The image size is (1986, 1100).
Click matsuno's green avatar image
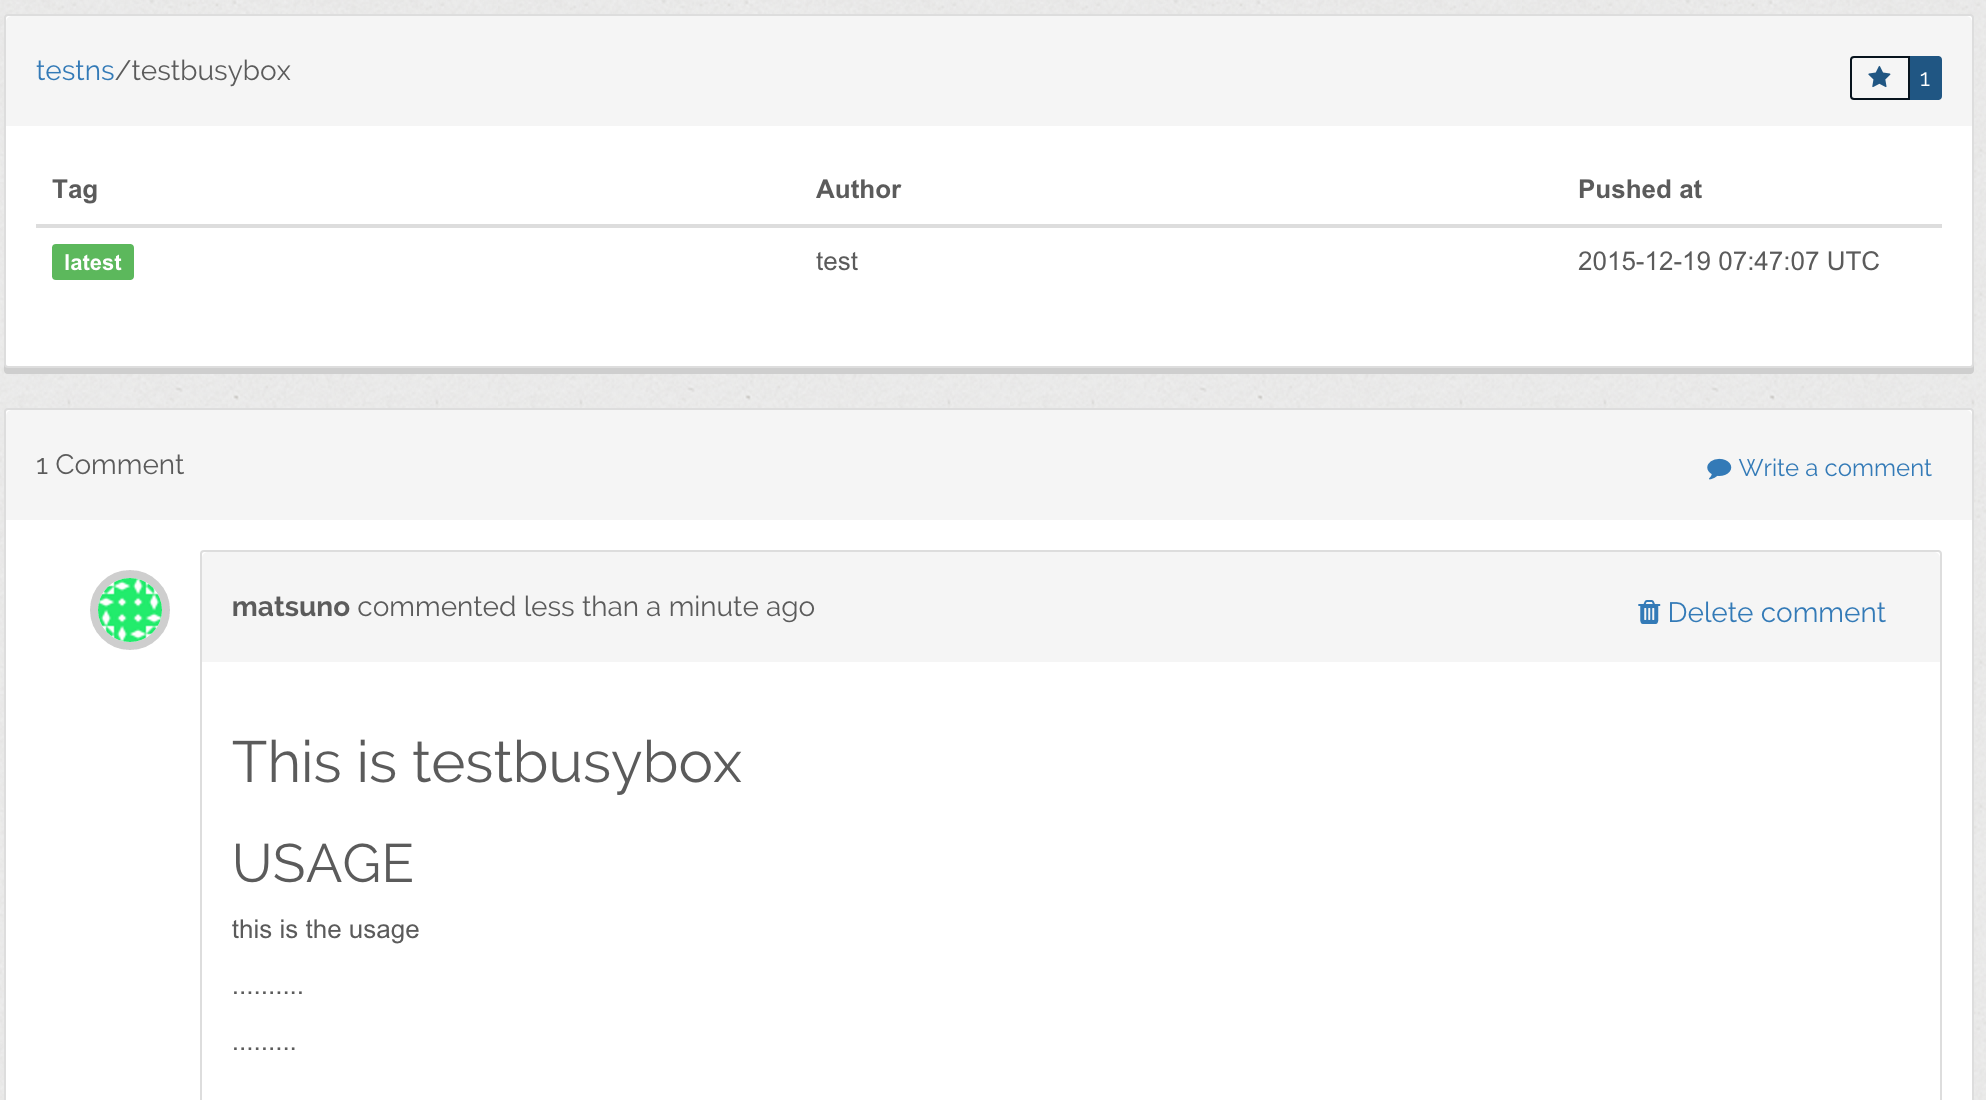(x=130, y=610)
